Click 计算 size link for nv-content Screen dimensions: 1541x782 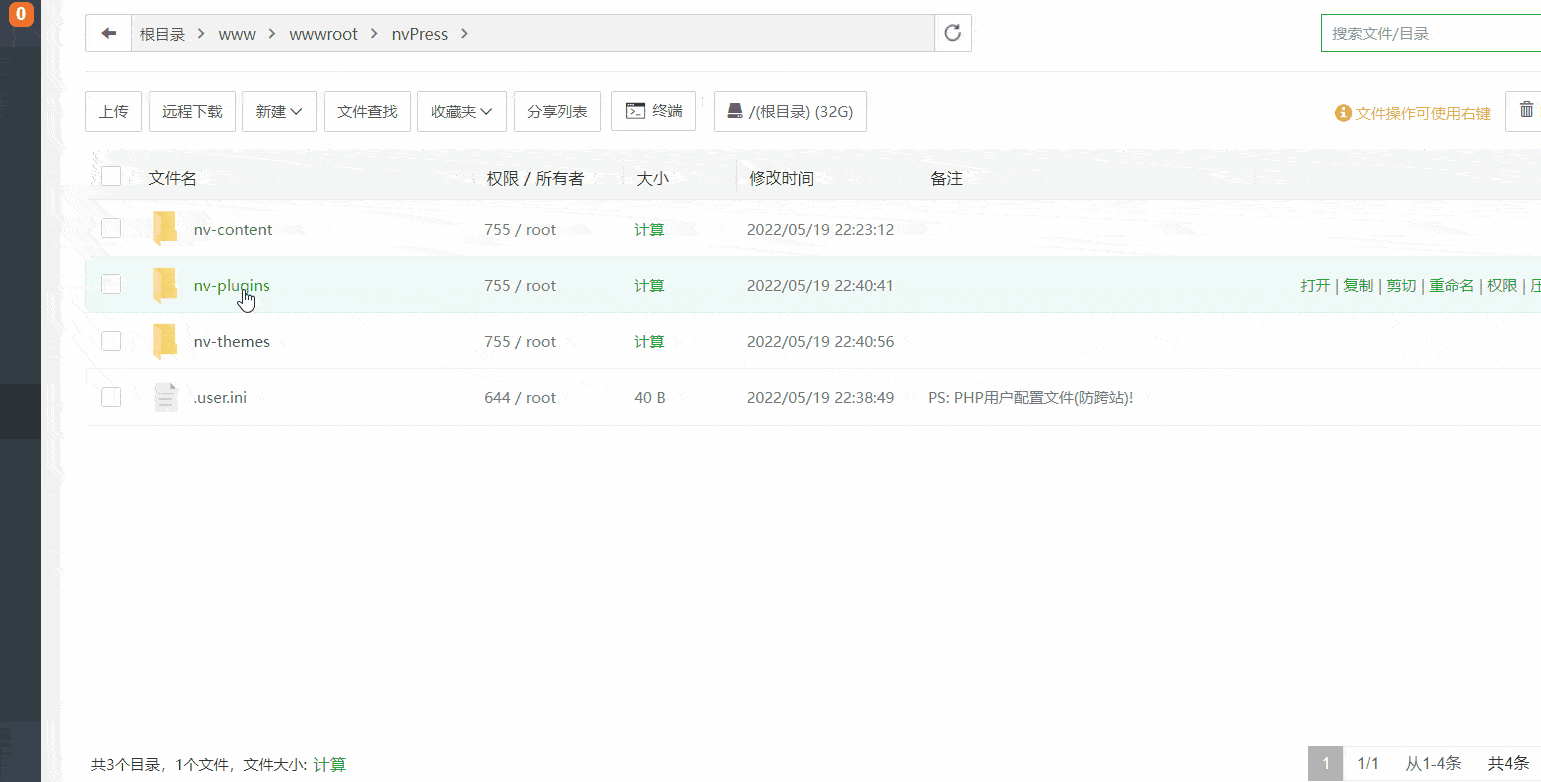tap(649, 229)
